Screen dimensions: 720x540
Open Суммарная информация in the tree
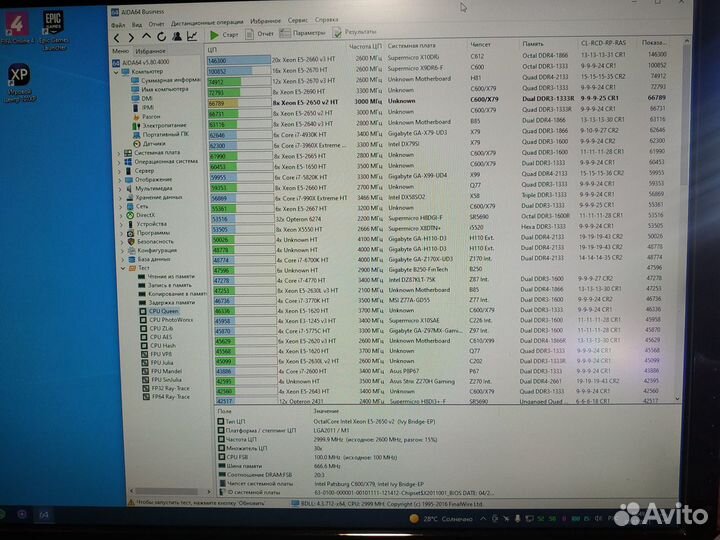[166, 80]
